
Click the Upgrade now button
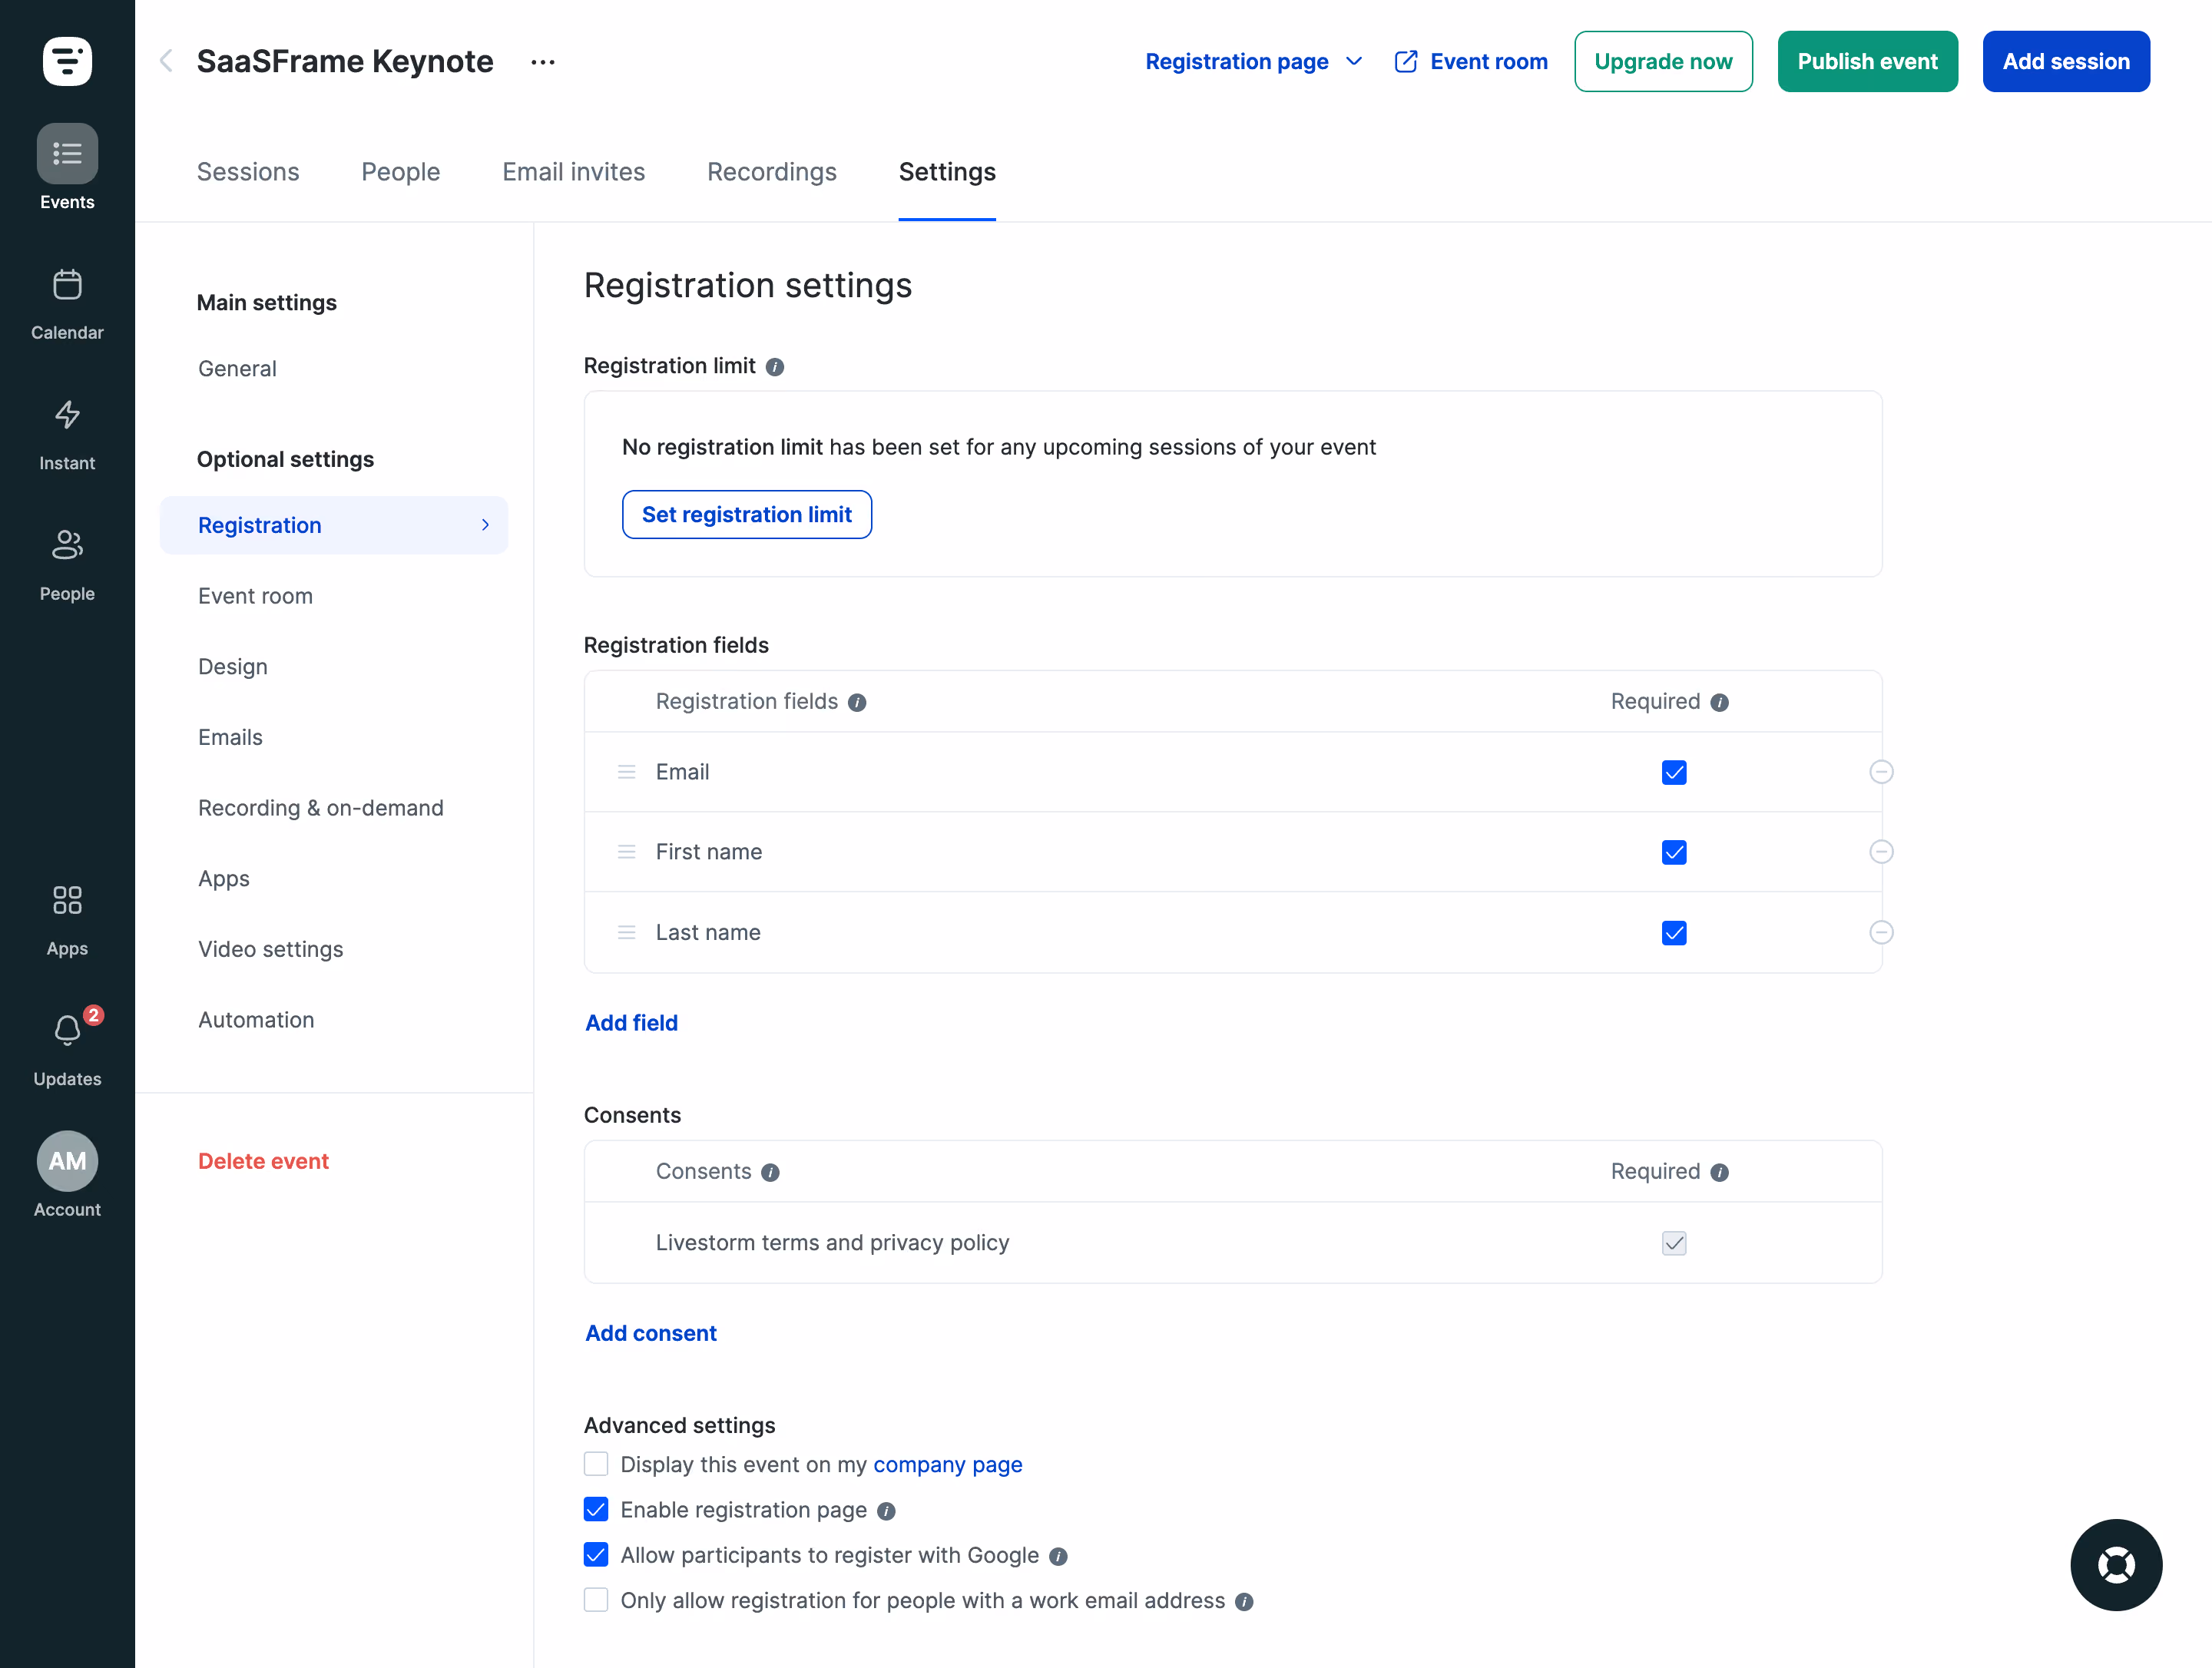[x=1663, y=62]
